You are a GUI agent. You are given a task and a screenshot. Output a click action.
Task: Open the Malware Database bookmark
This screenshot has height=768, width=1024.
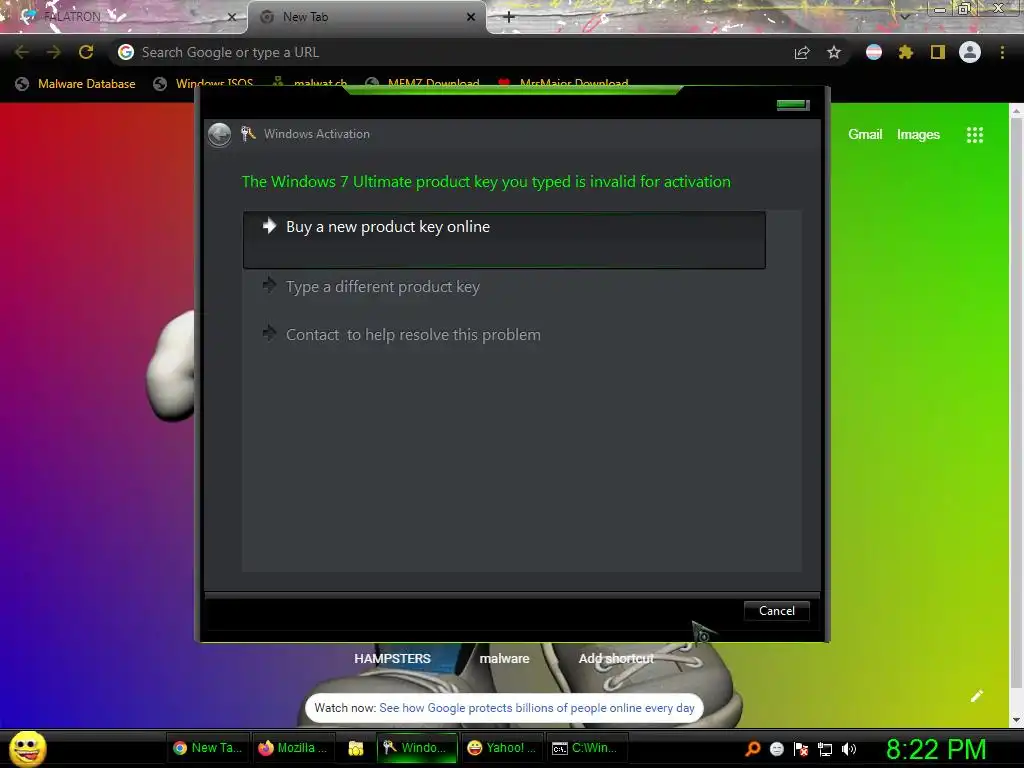pos(76,84)
